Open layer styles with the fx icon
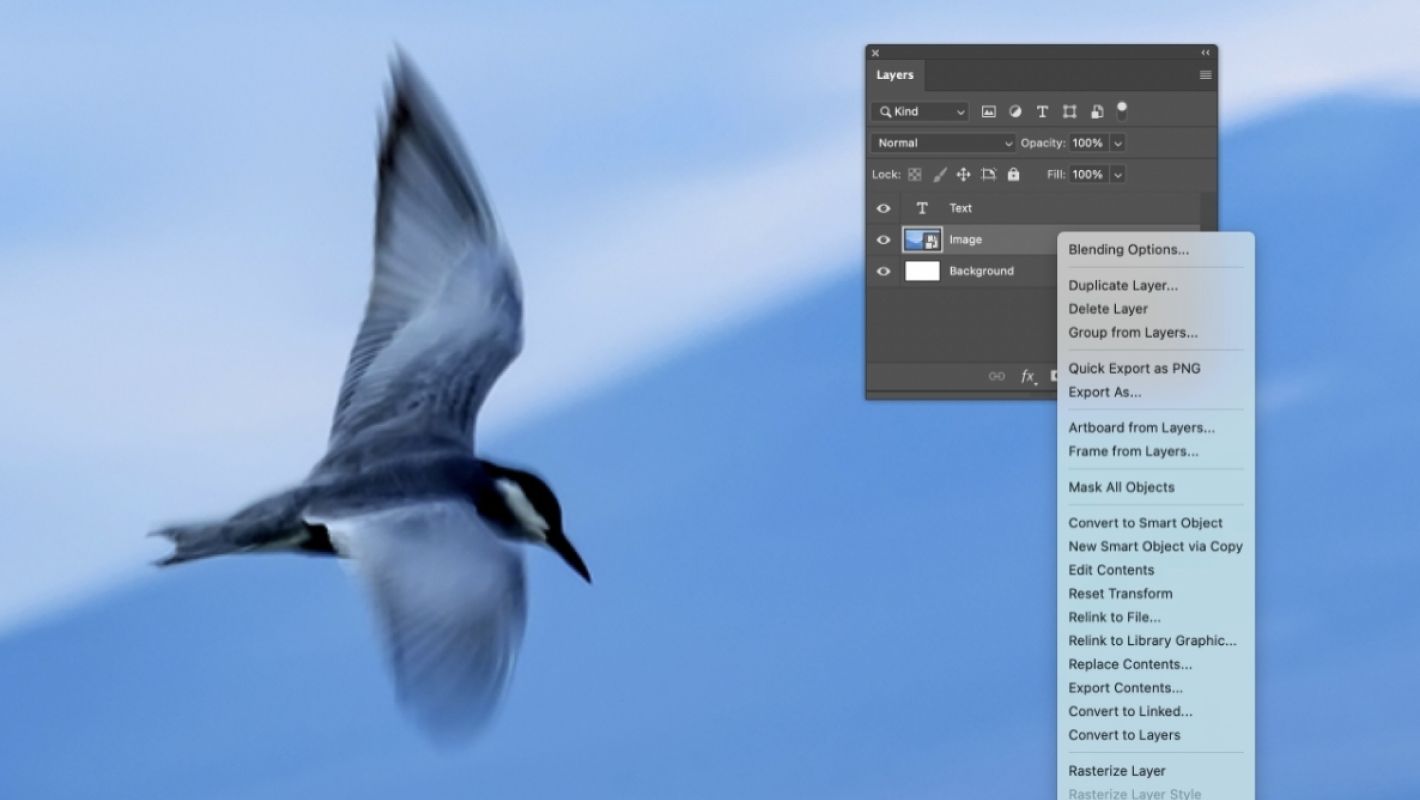 click(1027, 376)
